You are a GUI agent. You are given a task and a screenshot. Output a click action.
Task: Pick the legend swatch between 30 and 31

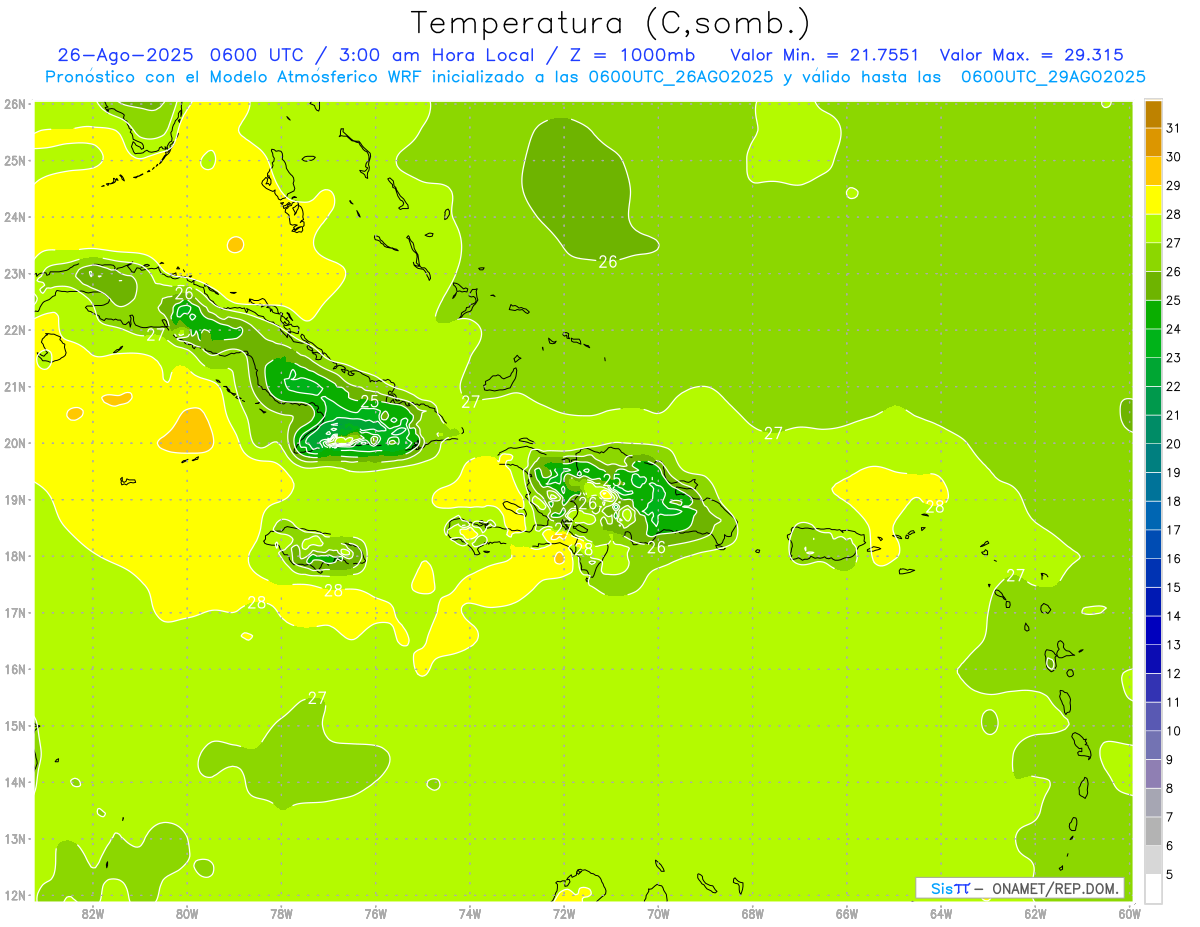coord(1153,142)
